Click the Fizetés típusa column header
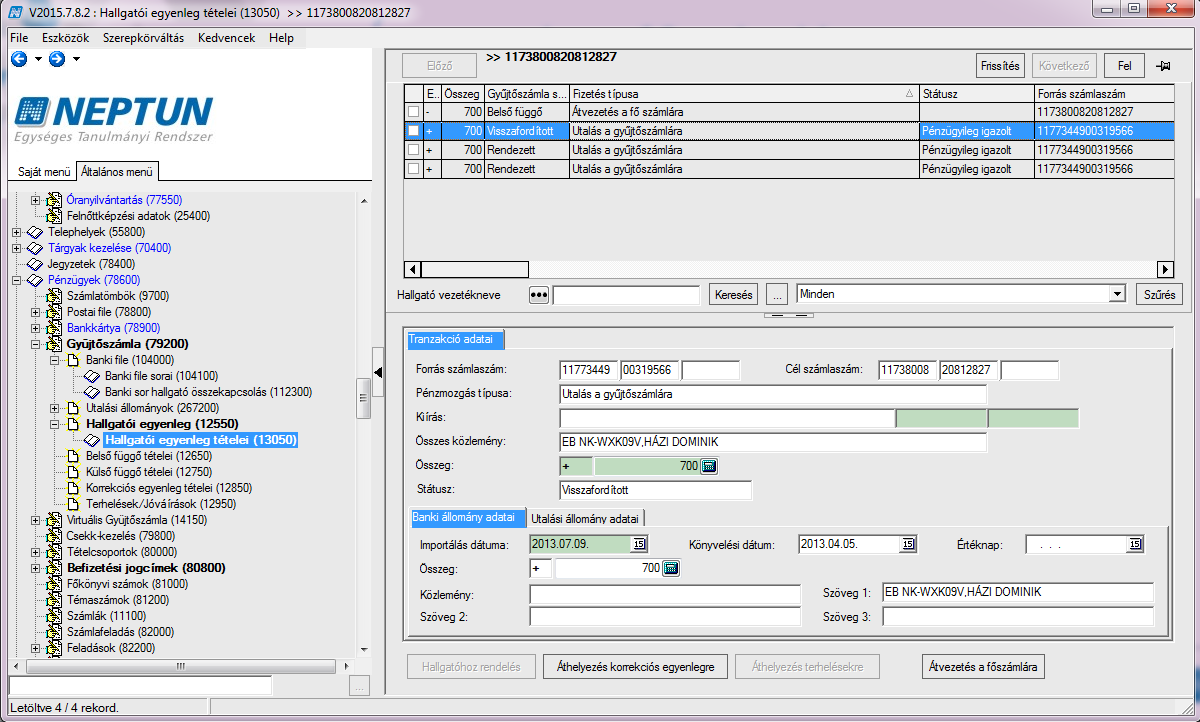1200x722 pixels. click(x=743, y=93)
